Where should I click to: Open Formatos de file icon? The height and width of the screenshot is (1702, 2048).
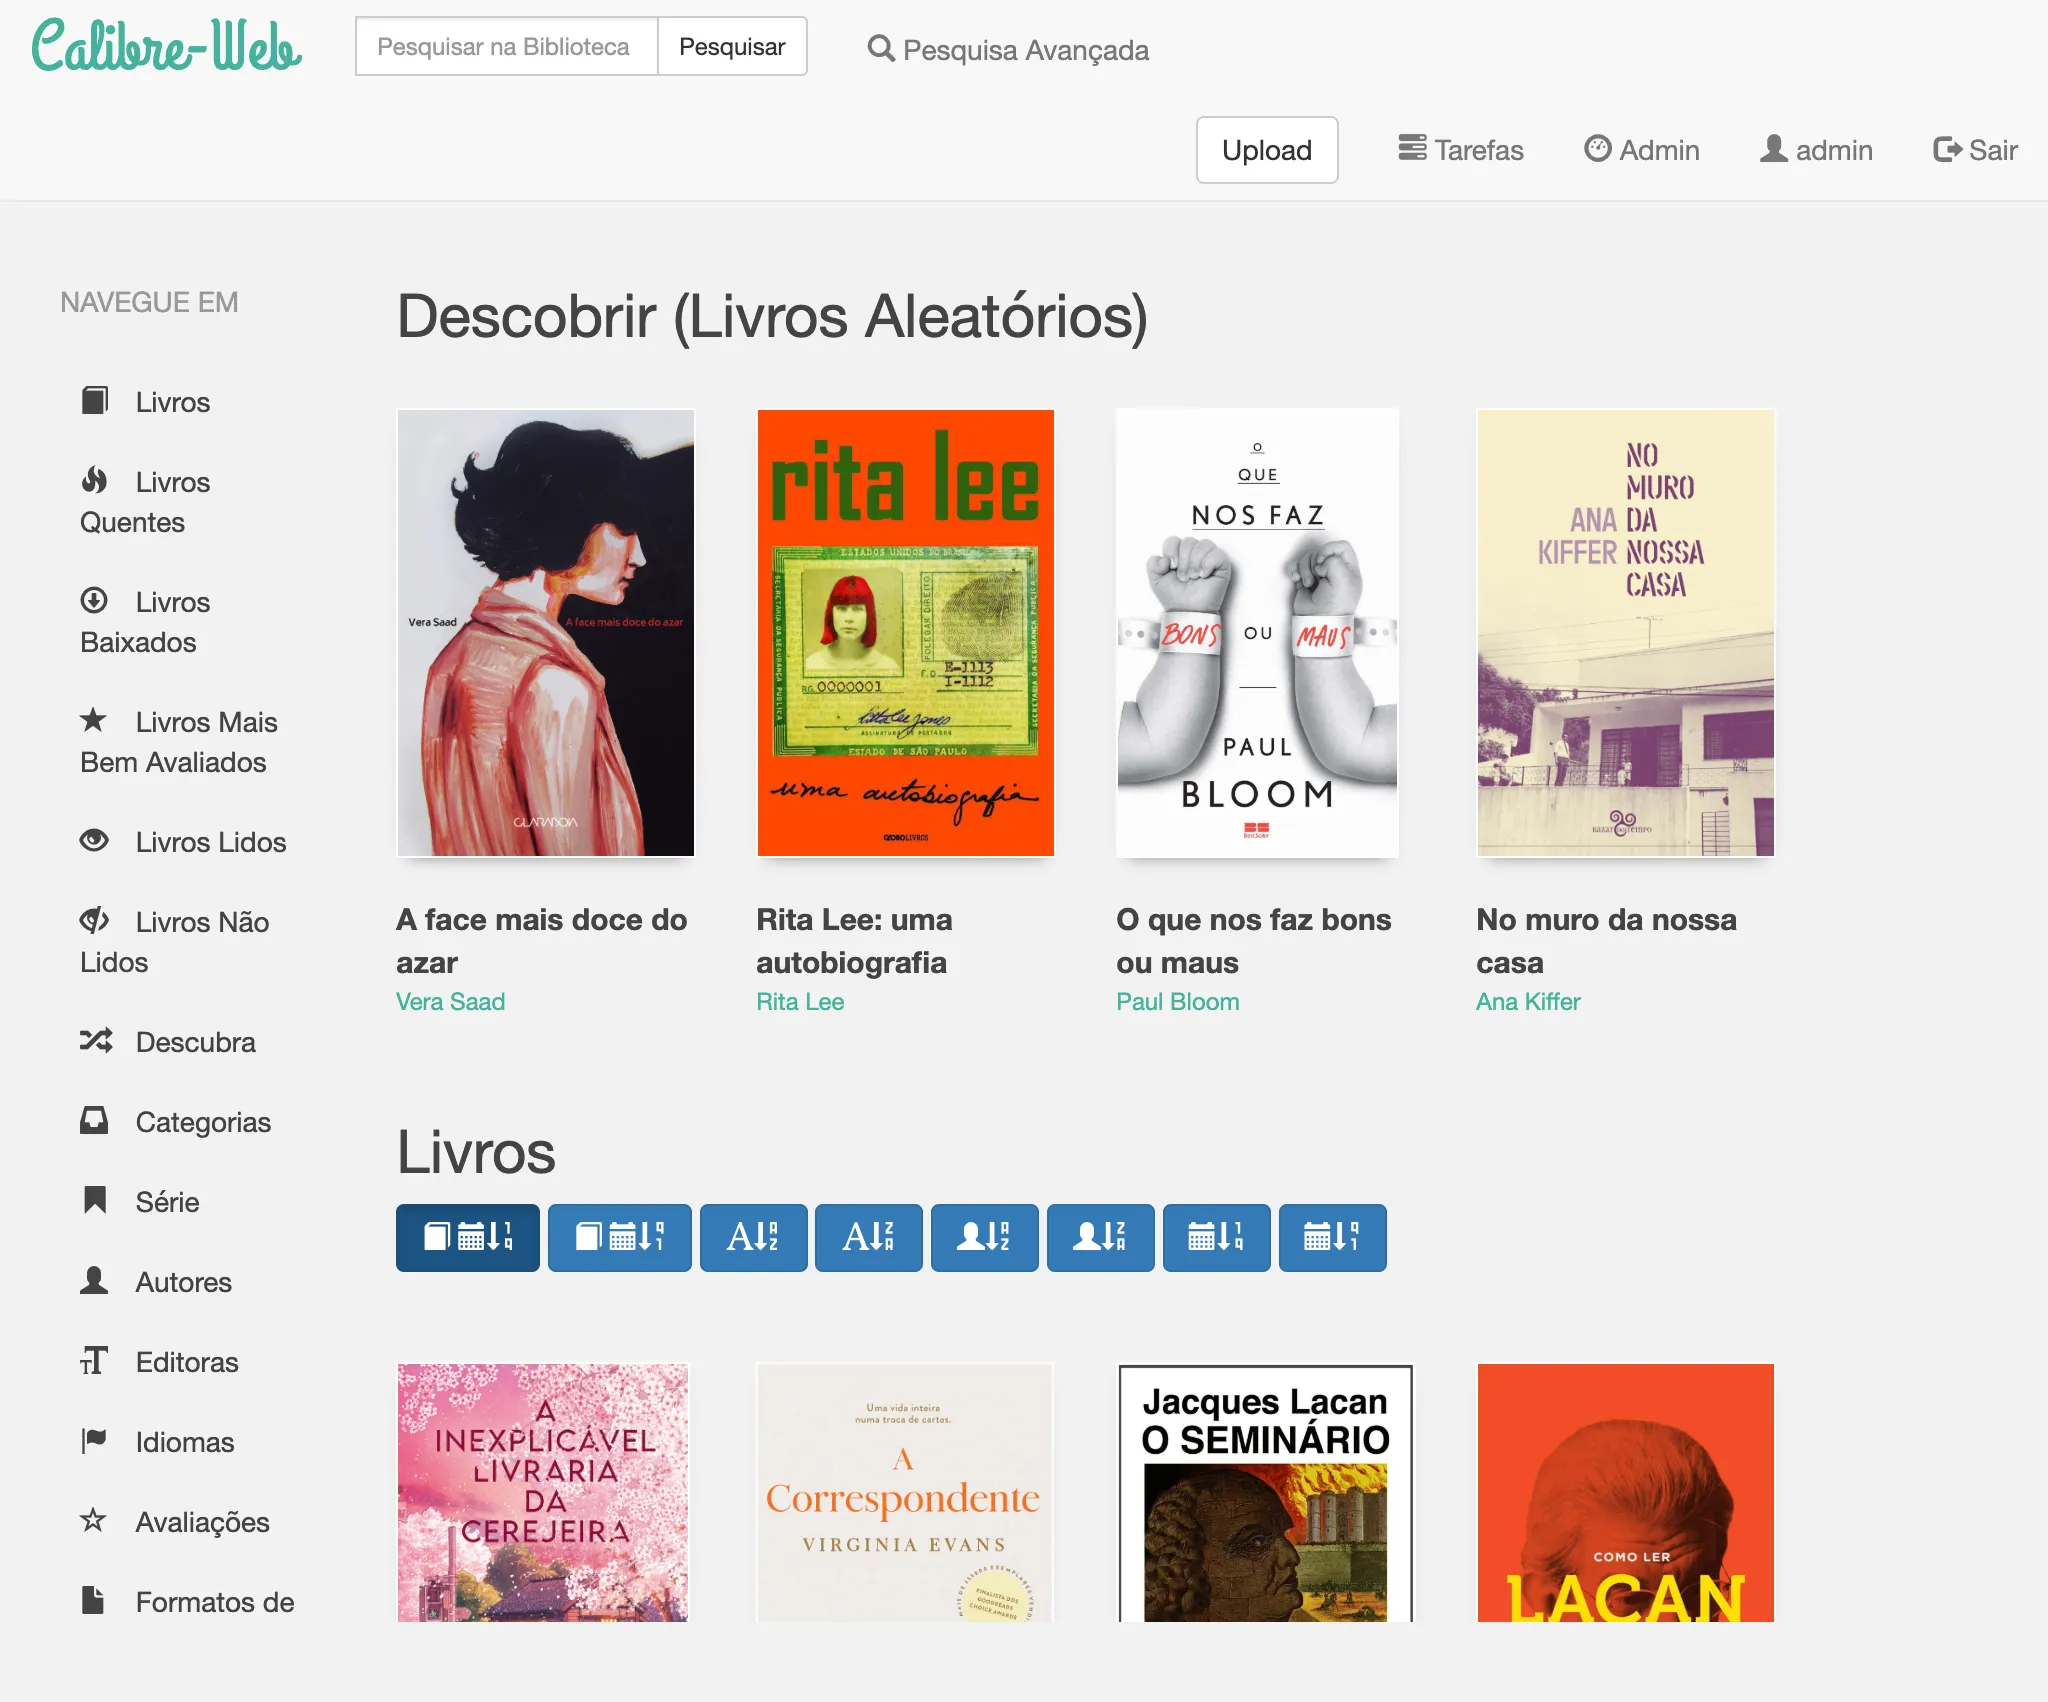tap(94, 1600)
